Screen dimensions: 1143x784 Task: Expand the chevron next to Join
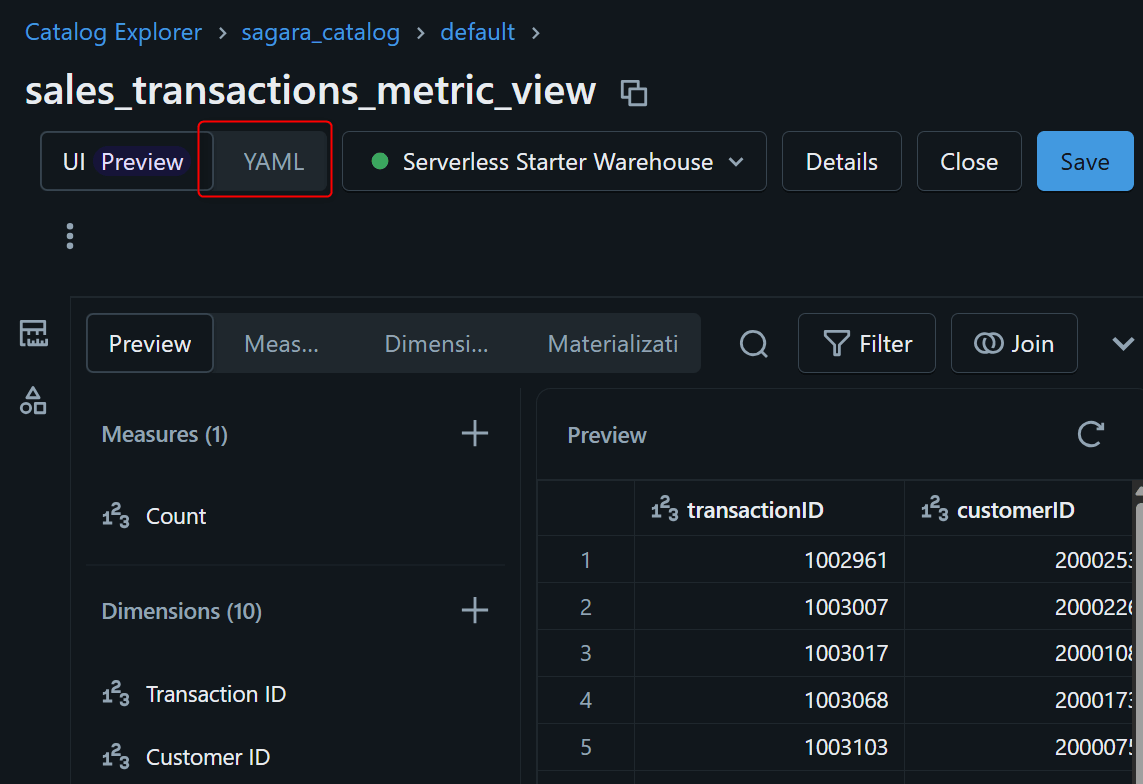[x=1123, y=344]
